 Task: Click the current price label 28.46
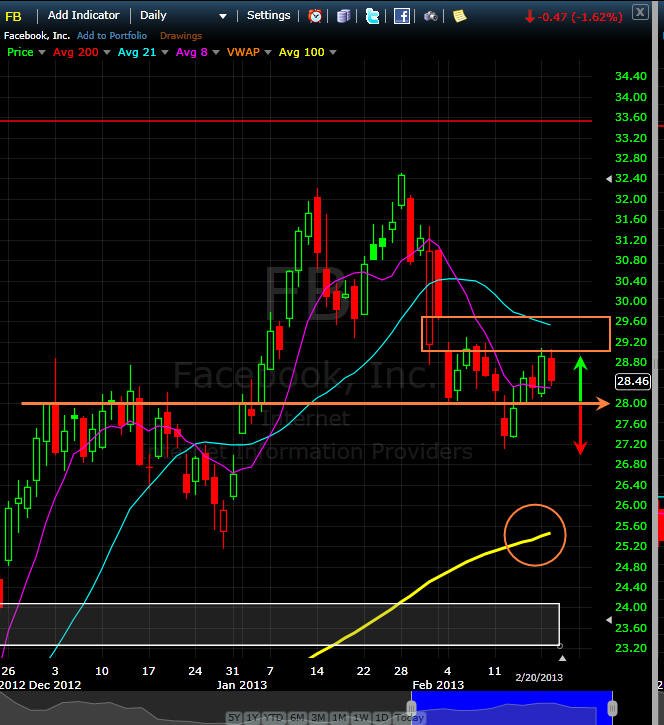[x=633, y=381]
